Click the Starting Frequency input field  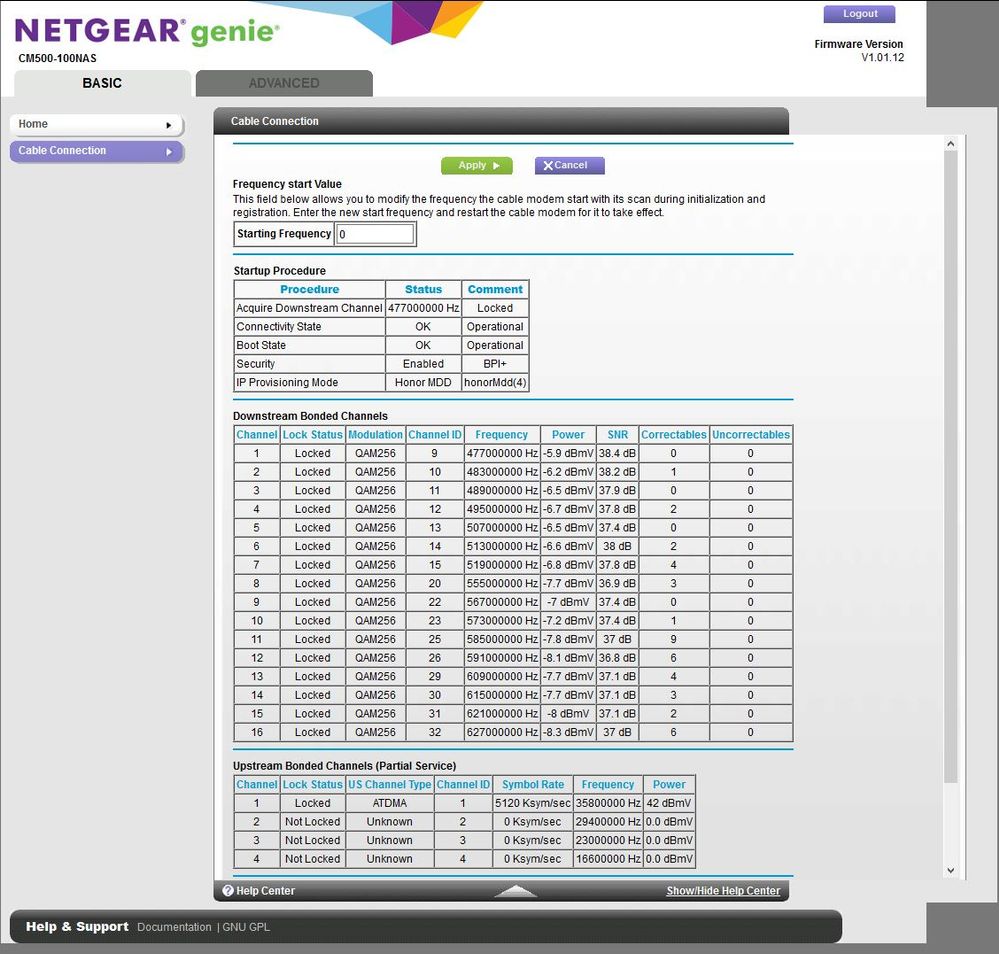(375, 234)
